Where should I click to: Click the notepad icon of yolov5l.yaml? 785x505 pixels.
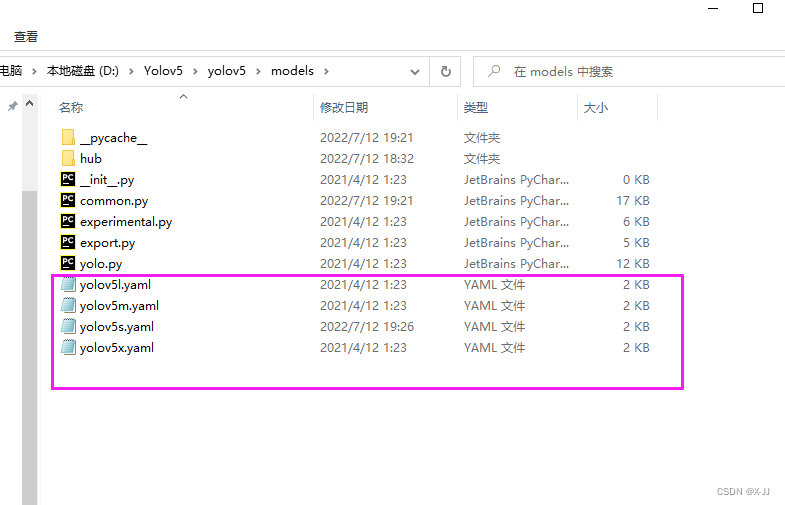pos(68,284)
